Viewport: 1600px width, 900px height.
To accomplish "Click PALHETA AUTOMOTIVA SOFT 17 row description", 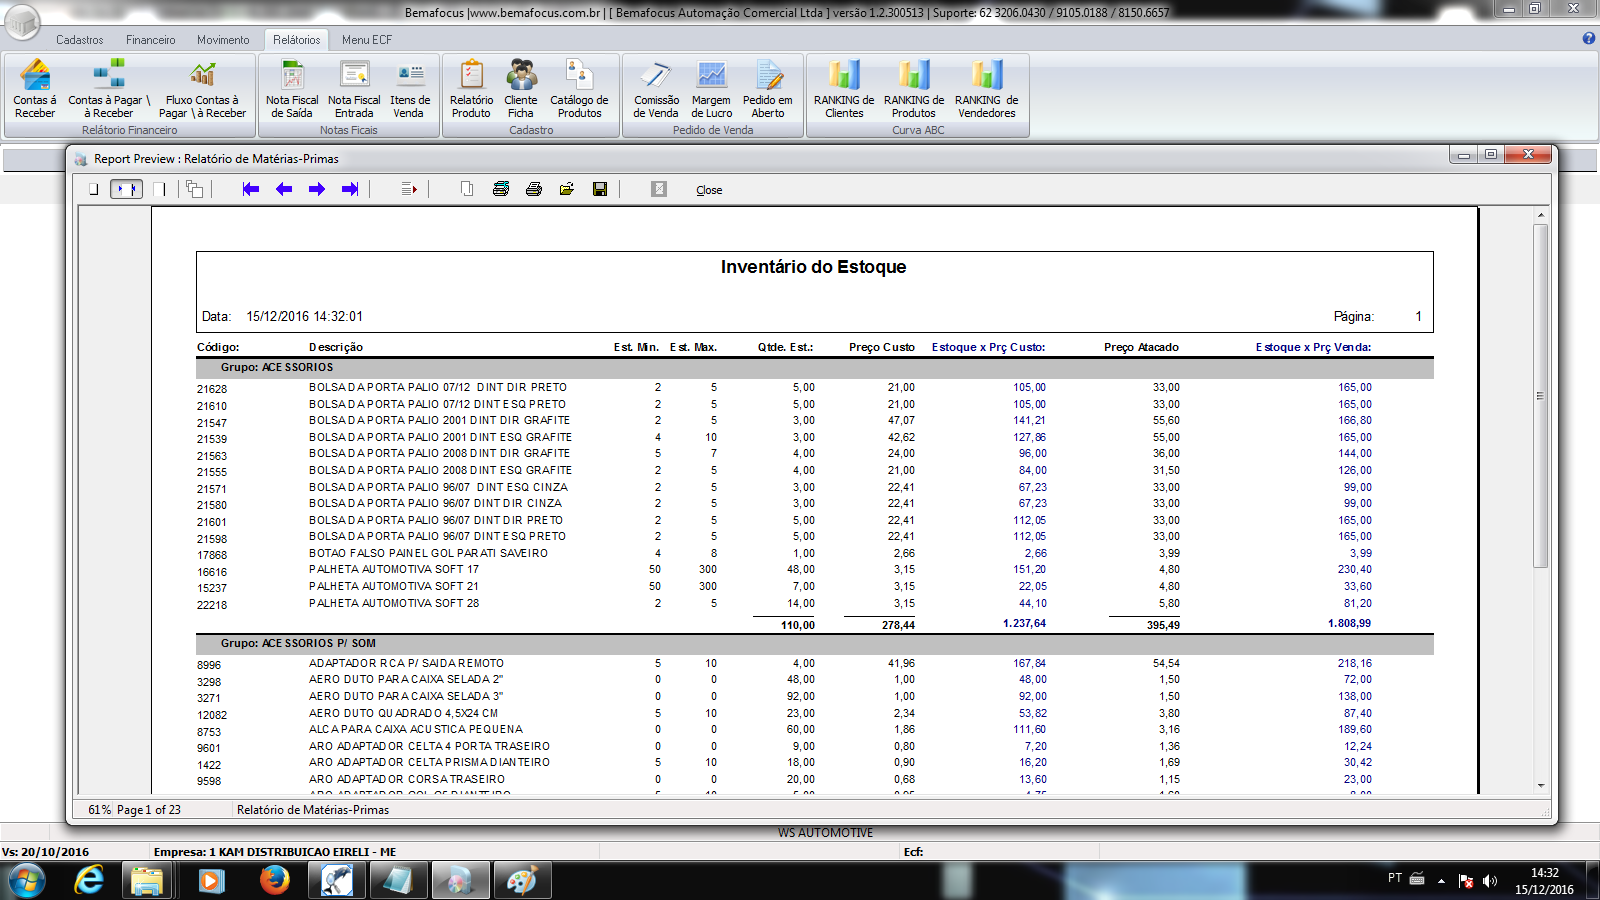I will click(x=394, y=569).
